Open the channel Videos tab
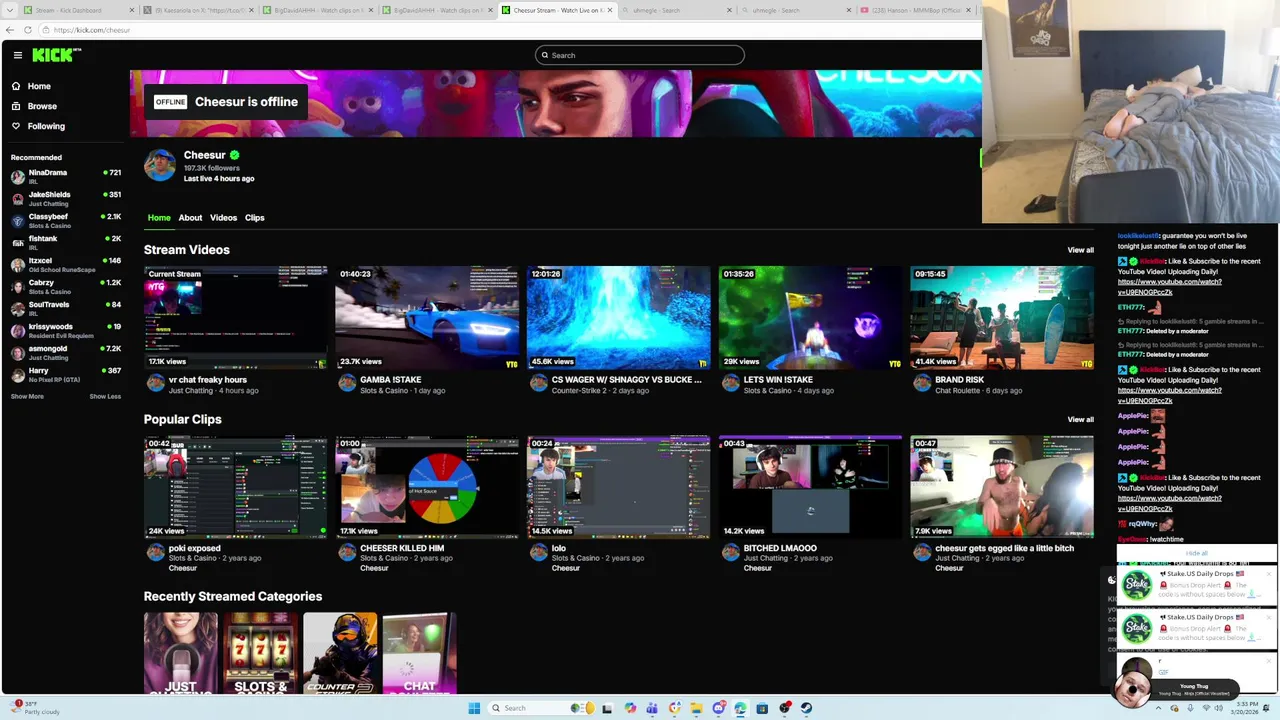Screen dimensions: 1280x720 point(223,217)
